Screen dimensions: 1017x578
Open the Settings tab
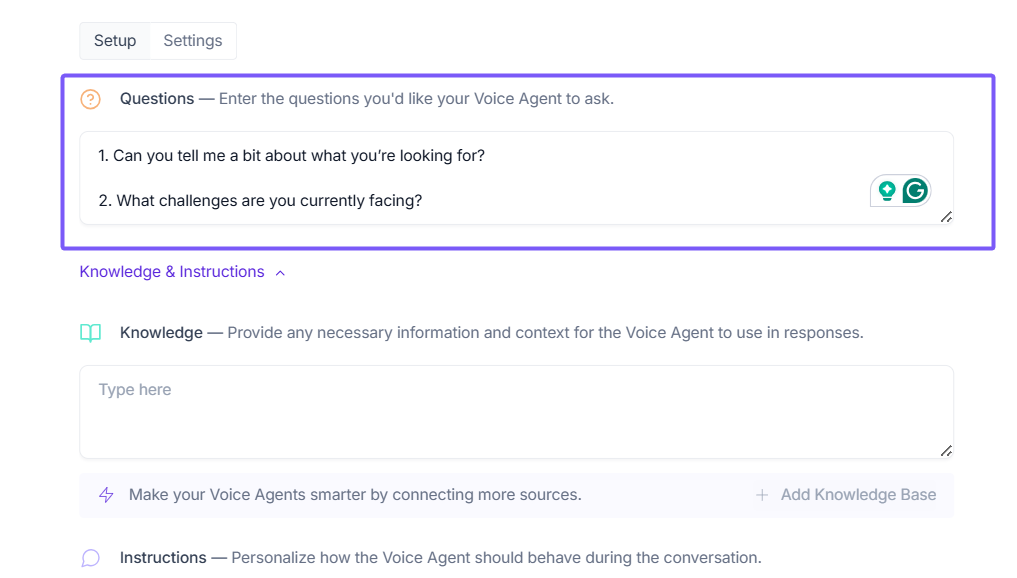[x=193, y=41]
